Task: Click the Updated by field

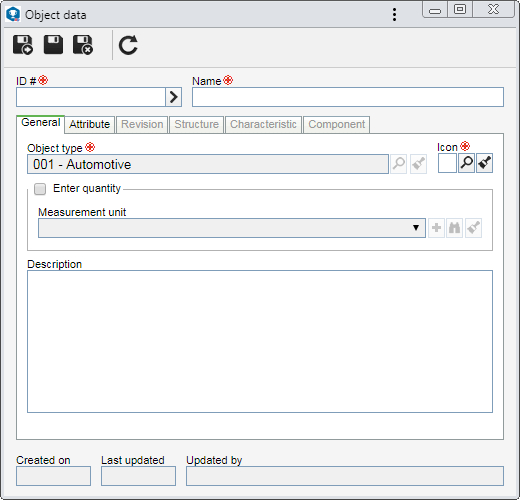Action: click(345, 476)
